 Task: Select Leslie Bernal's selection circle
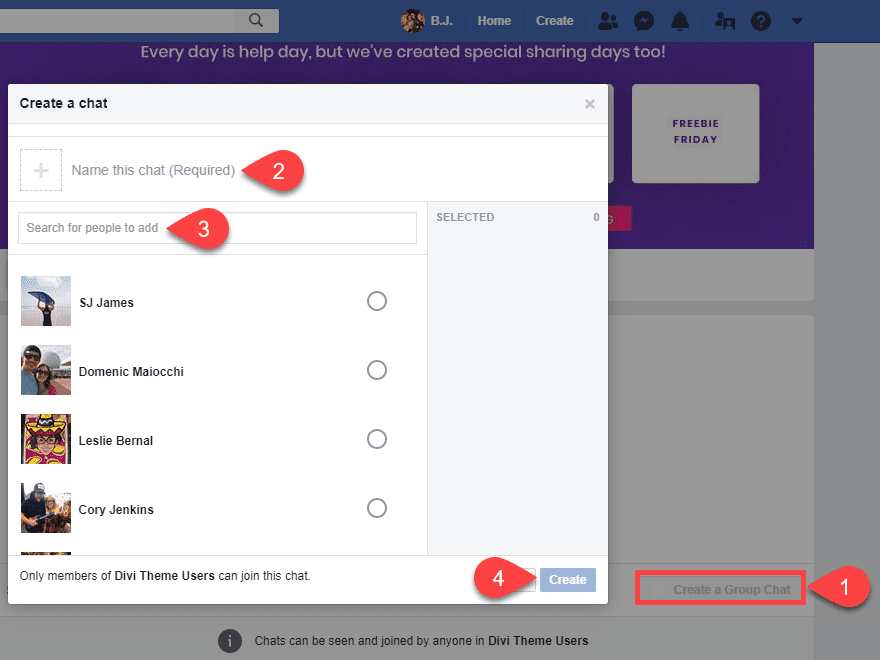[377, 439]
